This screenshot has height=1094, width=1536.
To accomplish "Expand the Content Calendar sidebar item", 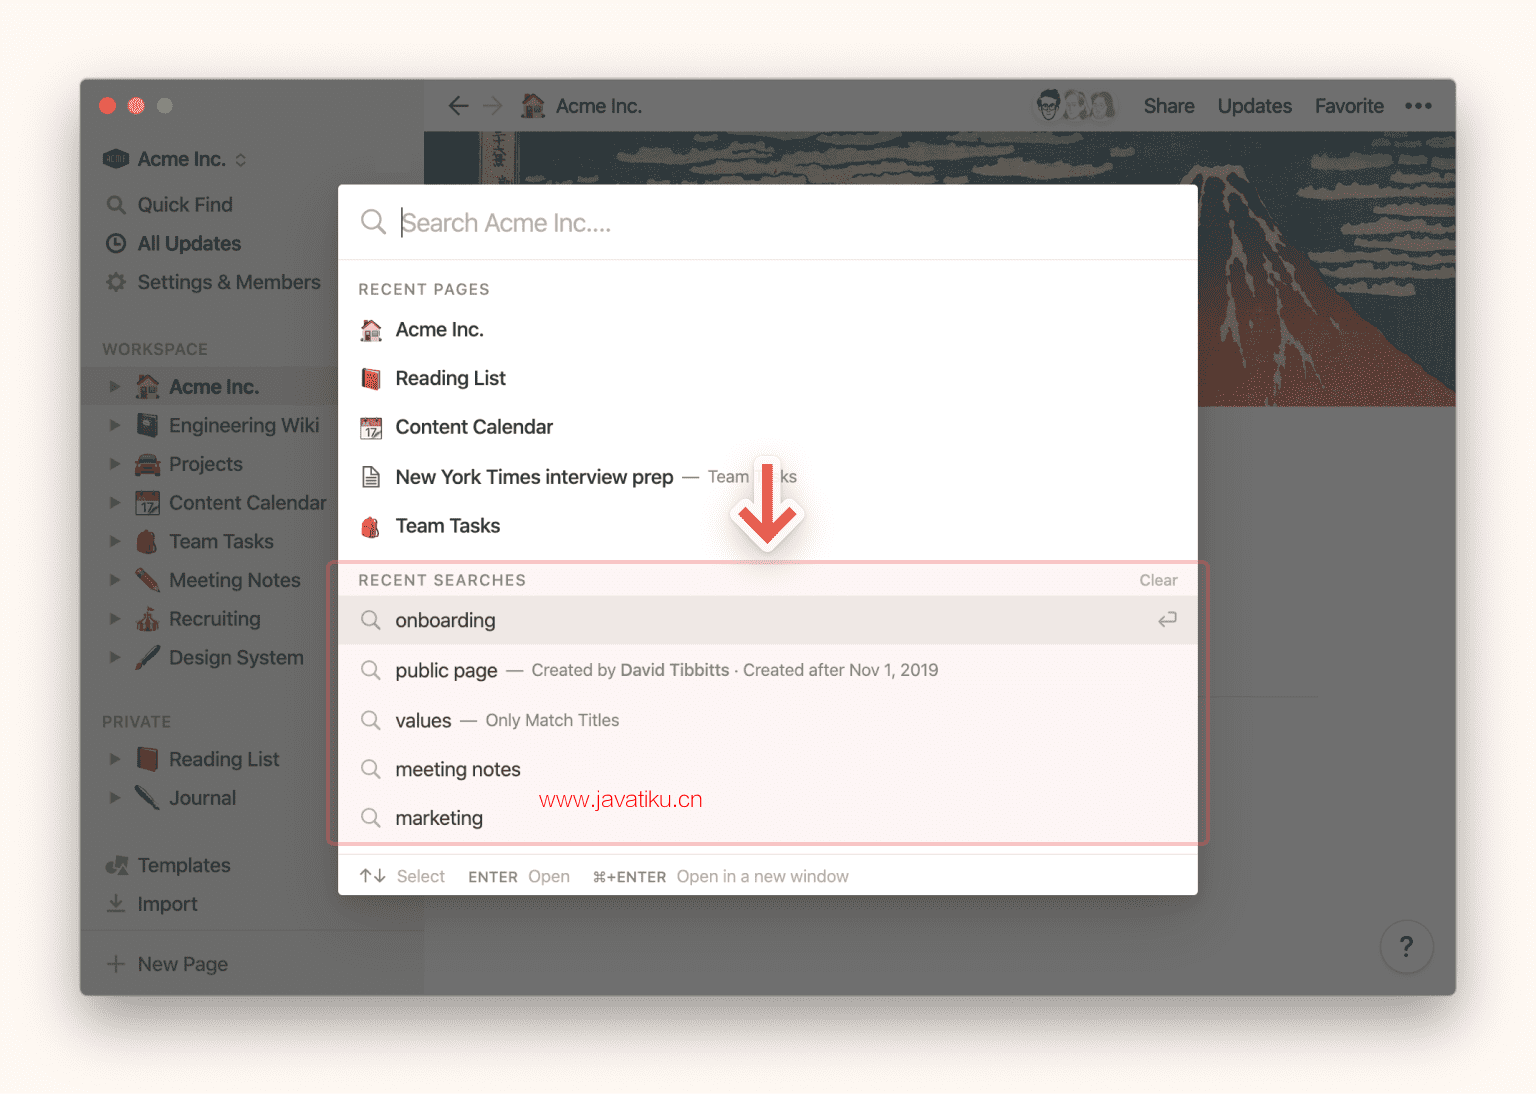I will point(114,503).
